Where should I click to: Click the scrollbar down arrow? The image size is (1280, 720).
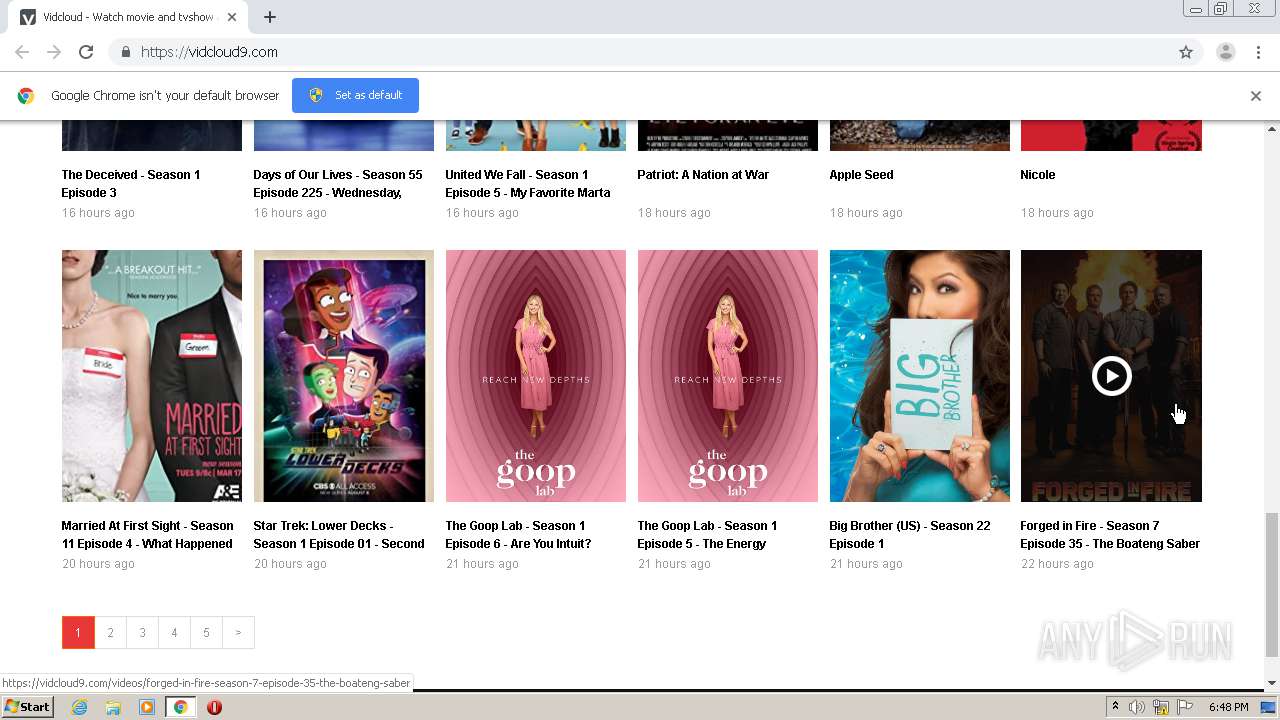1272,683
